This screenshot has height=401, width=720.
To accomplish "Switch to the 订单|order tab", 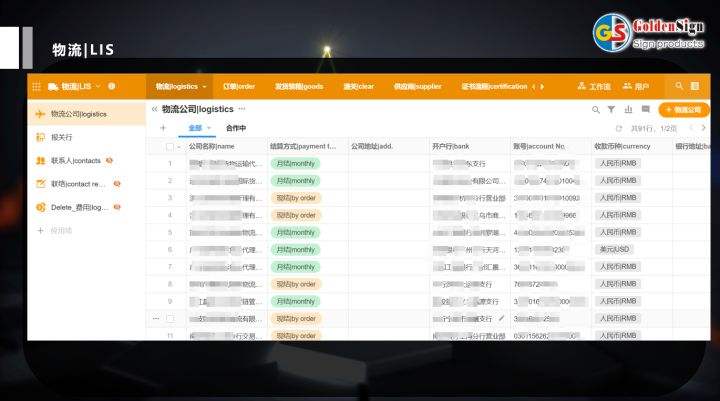I will [238, 87].
